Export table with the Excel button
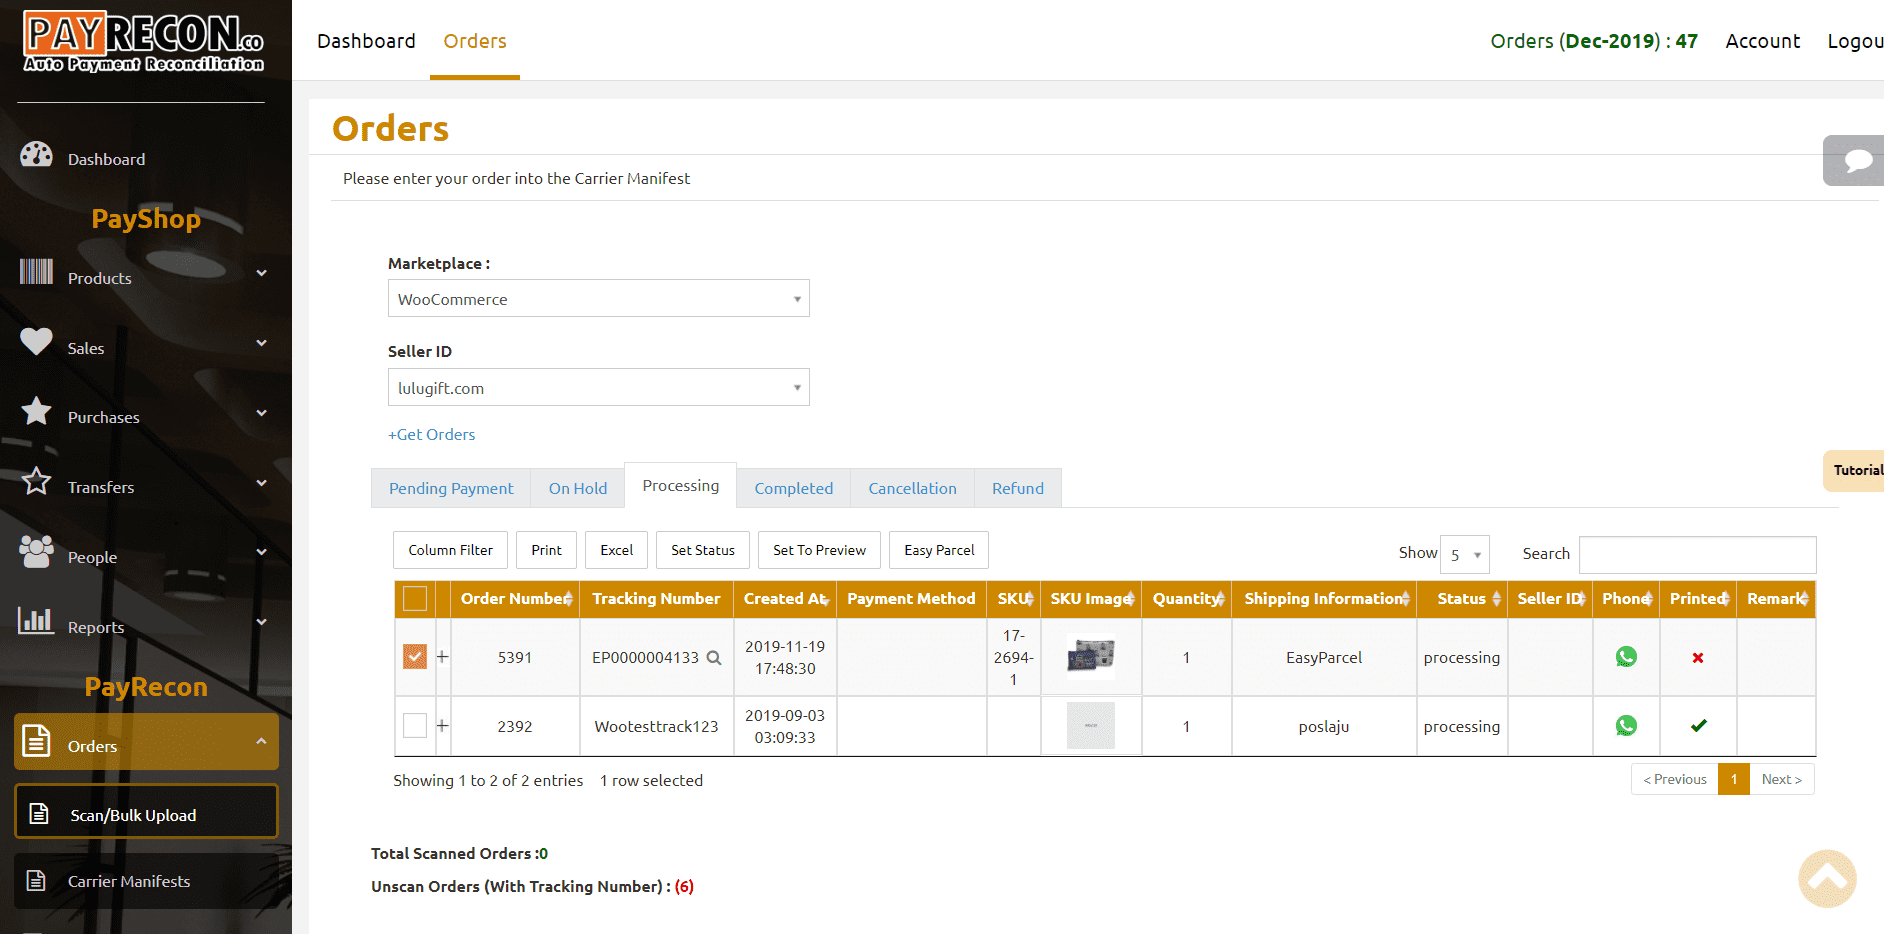The width and height of the screenshot is (1884, 934). tap(616, 550)
